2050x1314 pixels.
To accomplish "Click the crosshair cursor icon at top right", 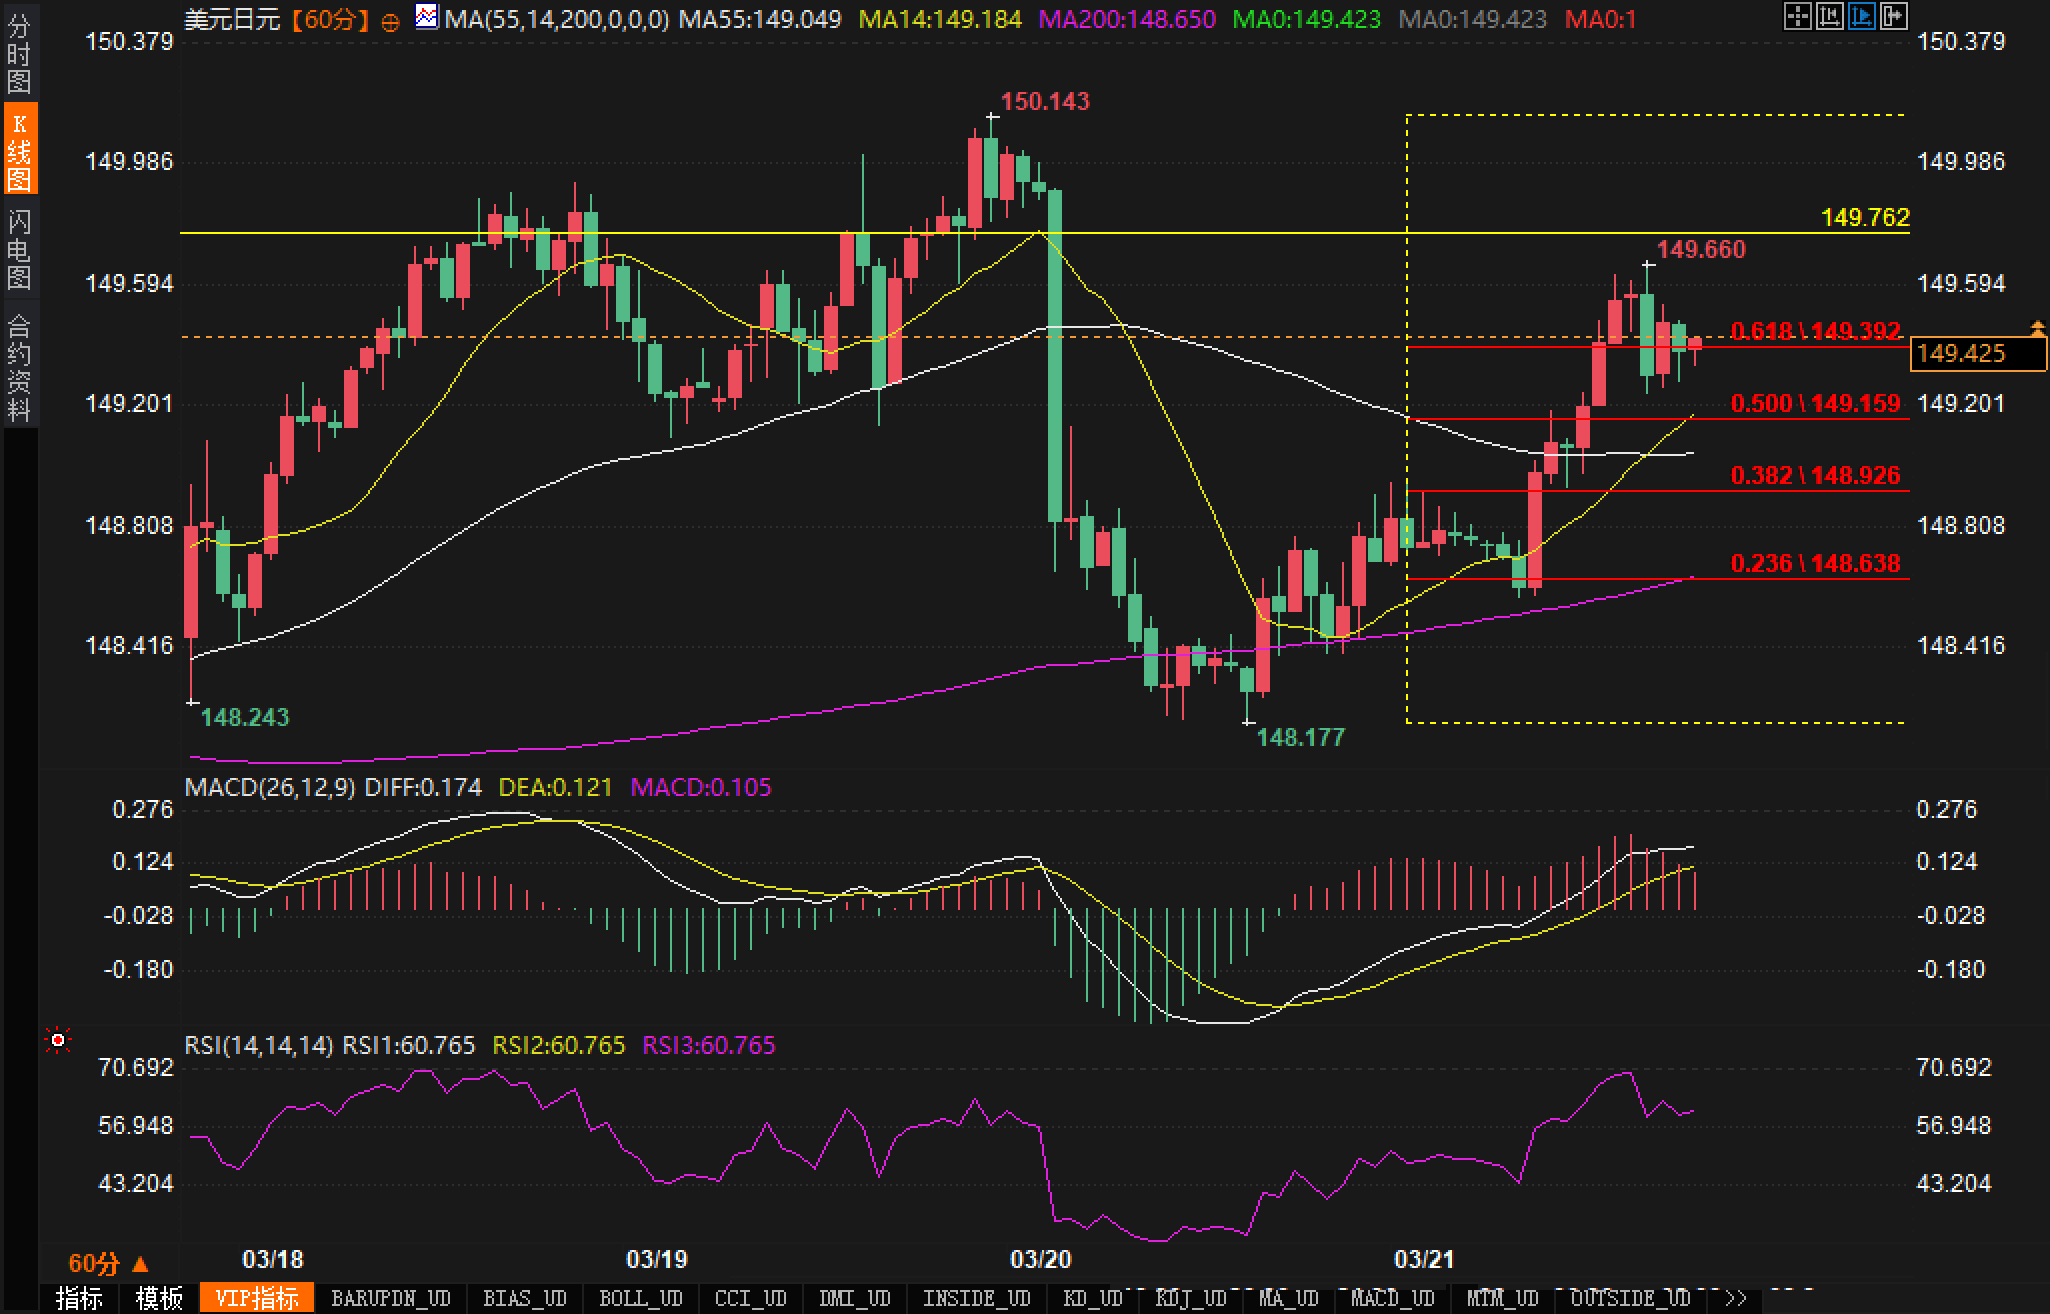I will 1798,16.
